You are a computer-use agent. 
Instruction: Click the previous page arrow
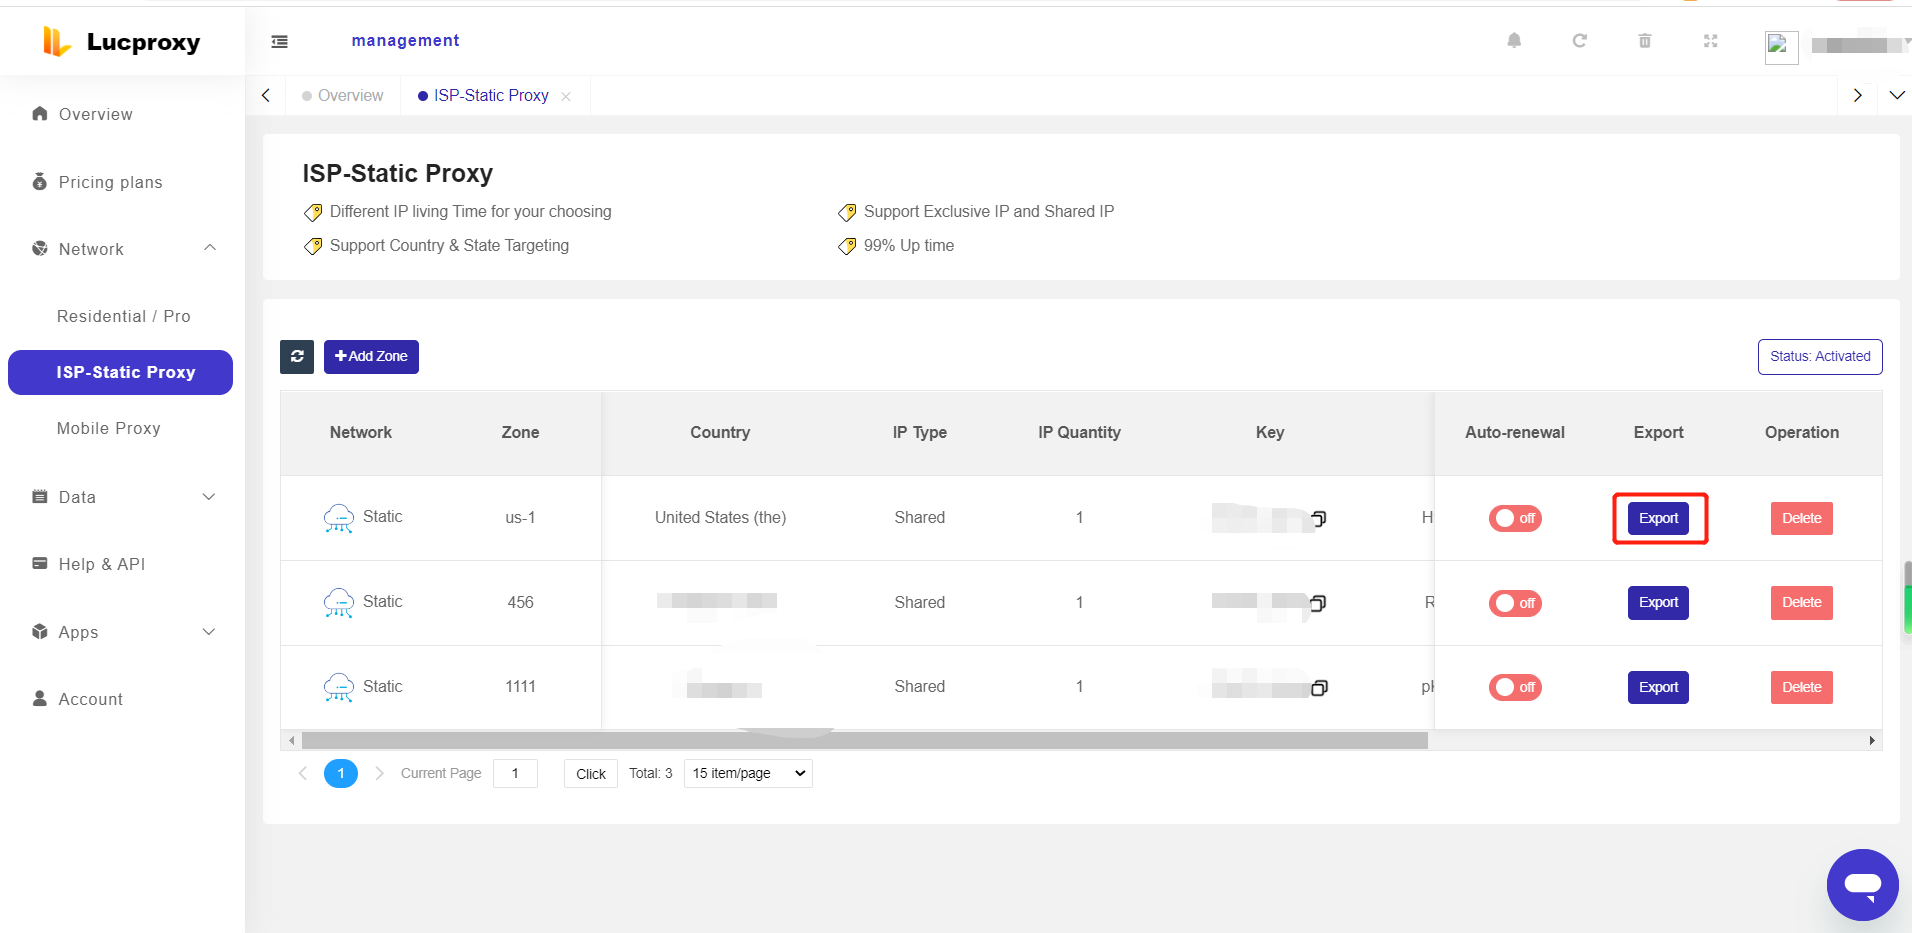click(302, 773)
